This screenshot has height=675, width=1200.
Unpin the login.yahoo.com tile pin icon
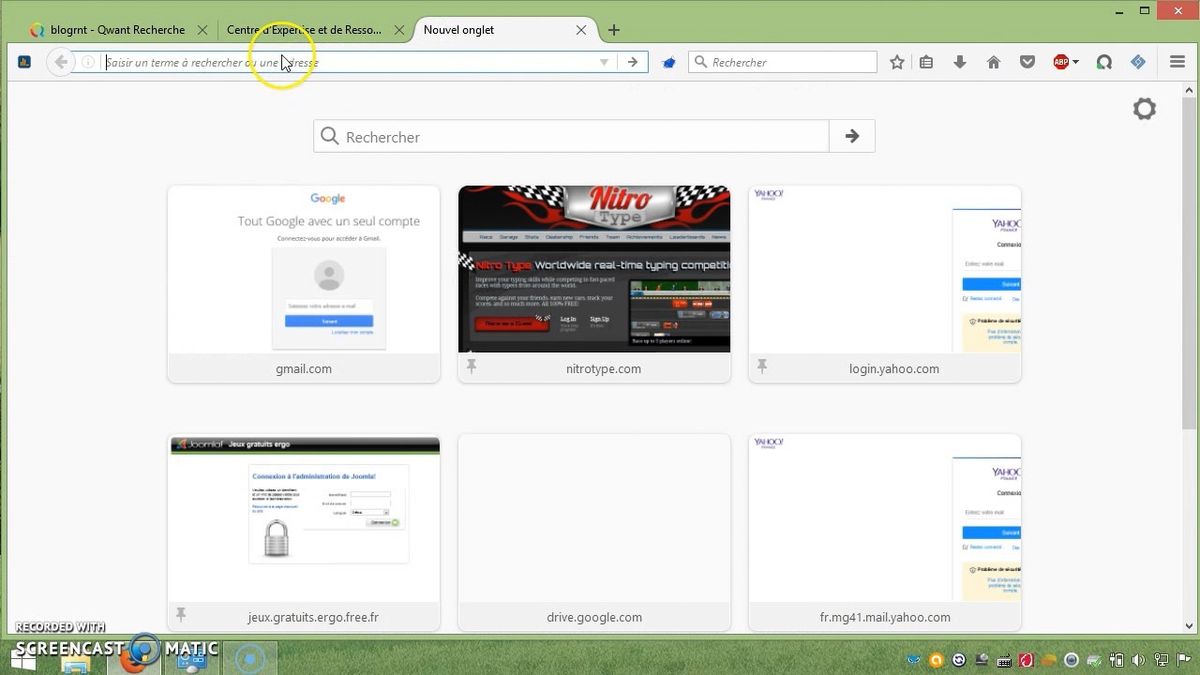pyautogui.click(x=762, y=367)
